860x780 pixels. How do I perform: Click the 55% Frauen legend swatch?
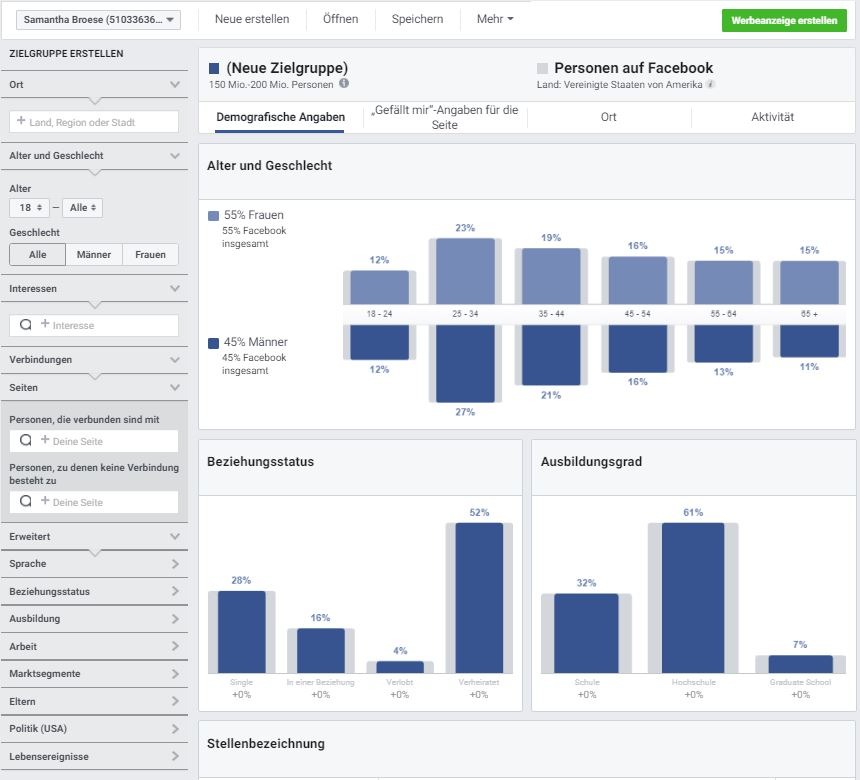[x=213, y=216]
